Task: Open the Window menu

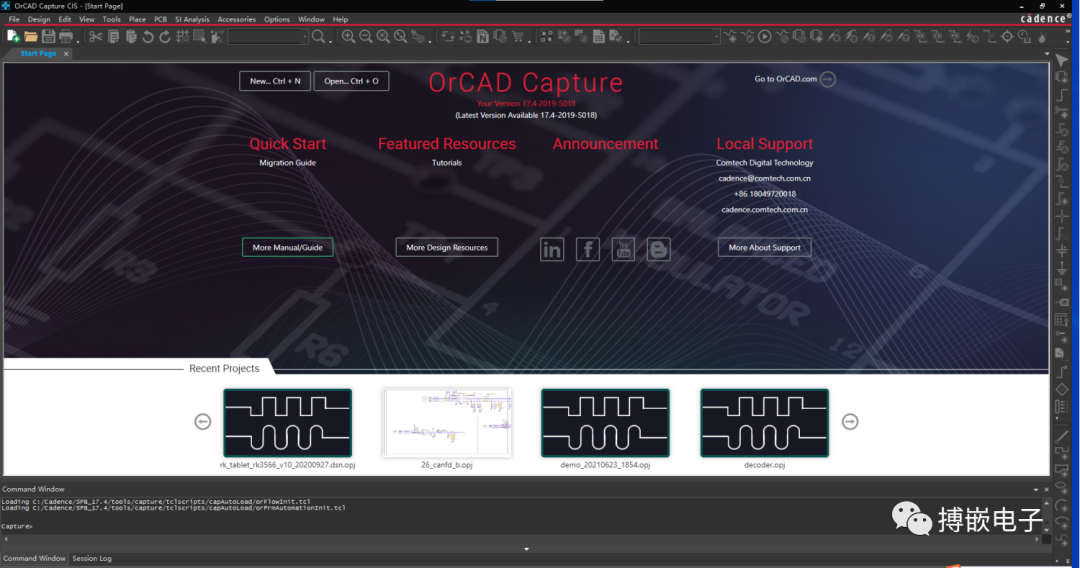Action: (x=311, y=19)
